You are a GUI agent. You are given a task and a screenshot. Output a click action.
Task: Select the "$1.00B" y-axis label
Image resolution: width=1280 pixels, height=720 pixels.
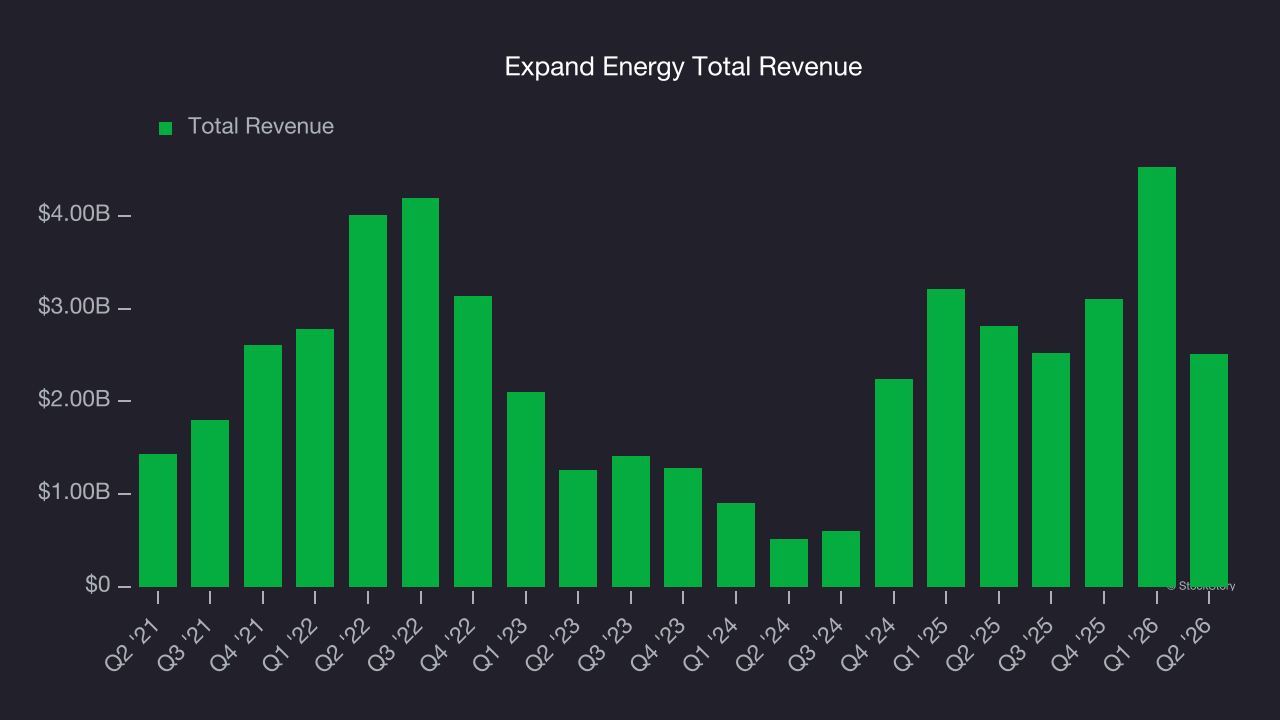(x=74, y=493)
